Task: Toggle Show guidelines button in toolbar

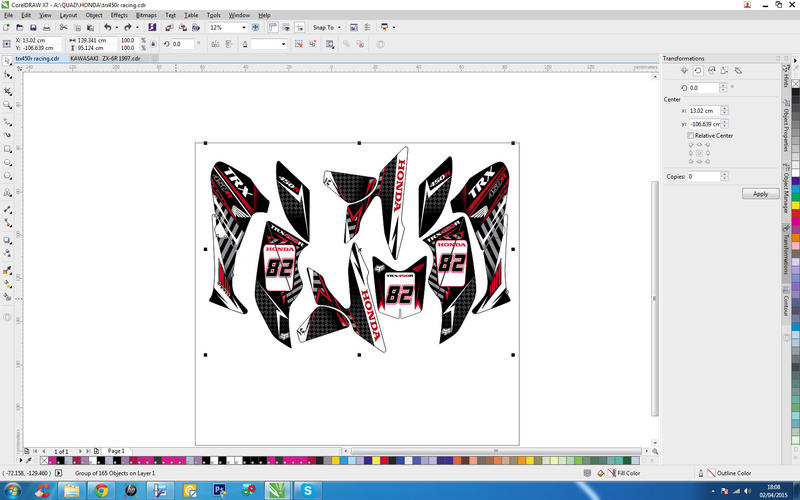Action: (x=299, y=28)
